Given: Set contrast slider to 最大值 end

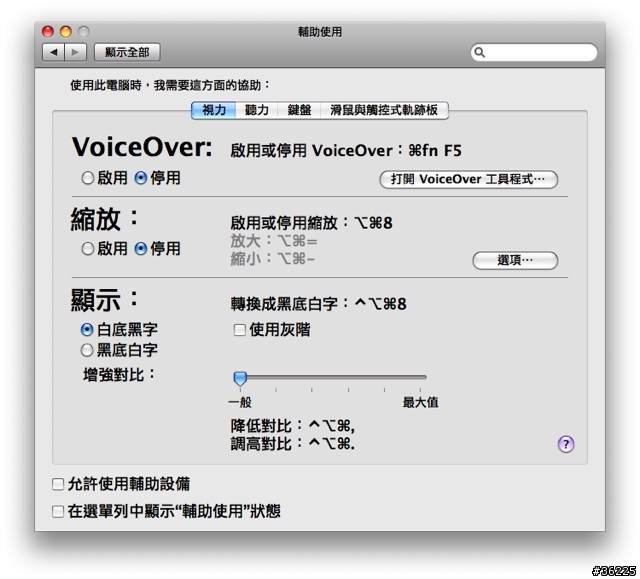Looking at the screenshot, I should [x=420, y=378].
